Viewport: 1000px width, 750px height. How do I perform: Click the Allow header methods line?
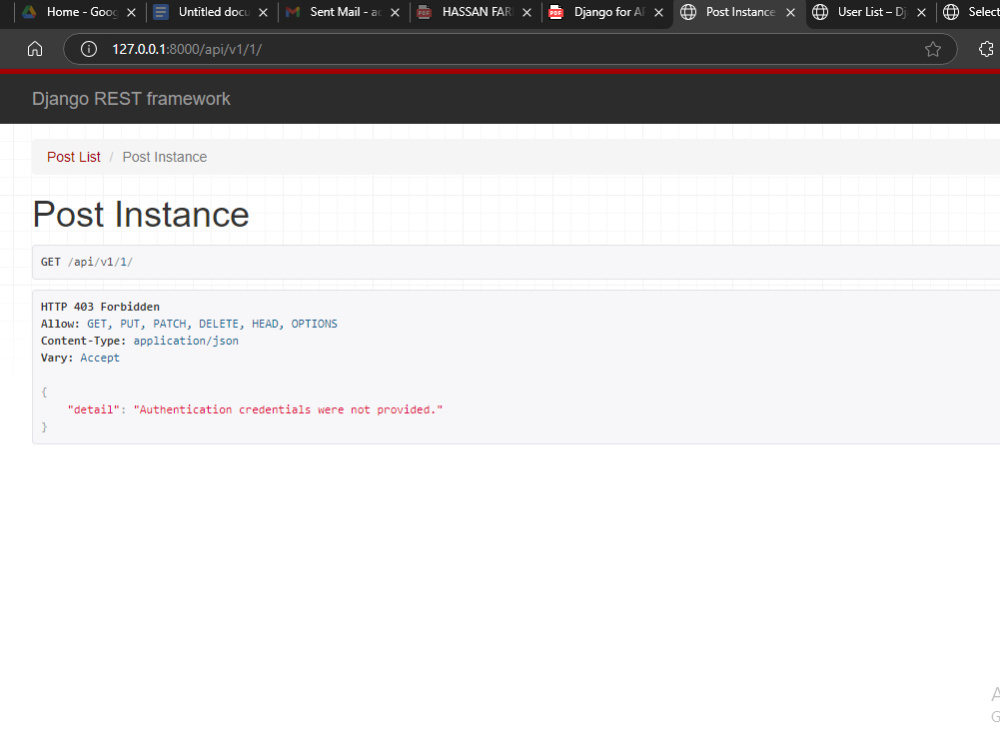click(x=189, y=324)
